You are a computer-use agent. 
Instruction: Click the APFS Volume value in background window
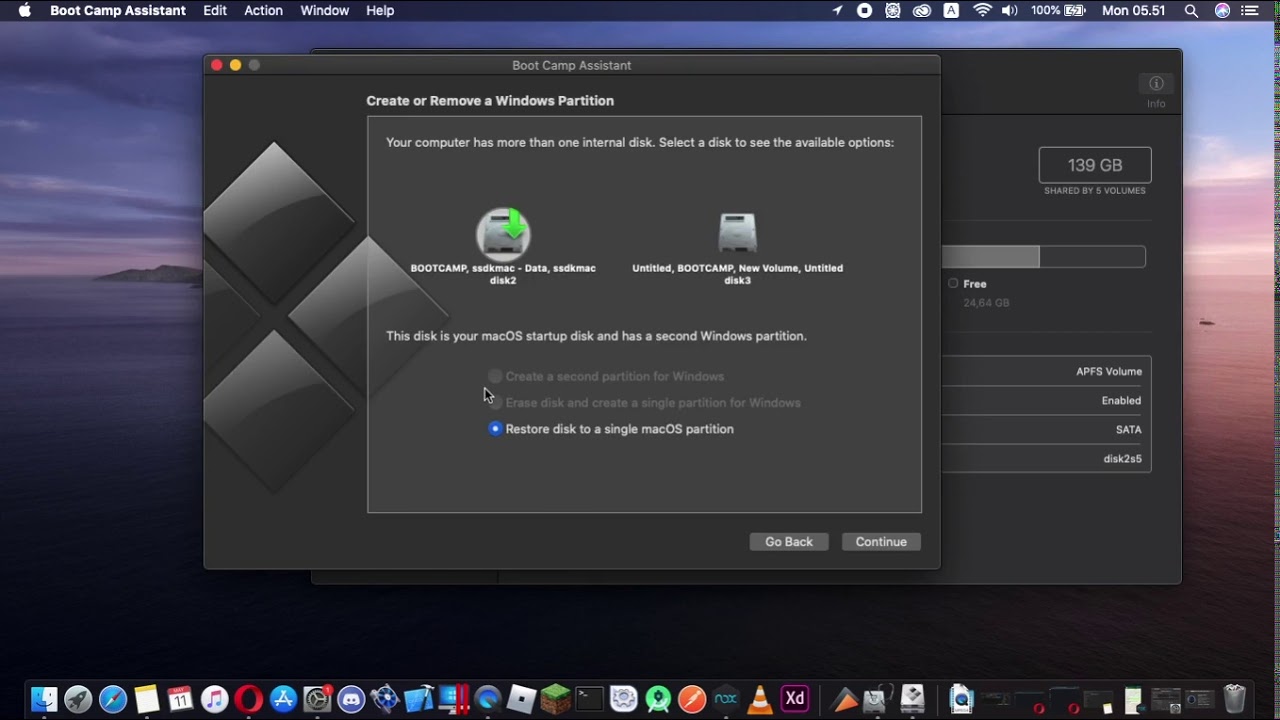click(x=1109, y=371)
